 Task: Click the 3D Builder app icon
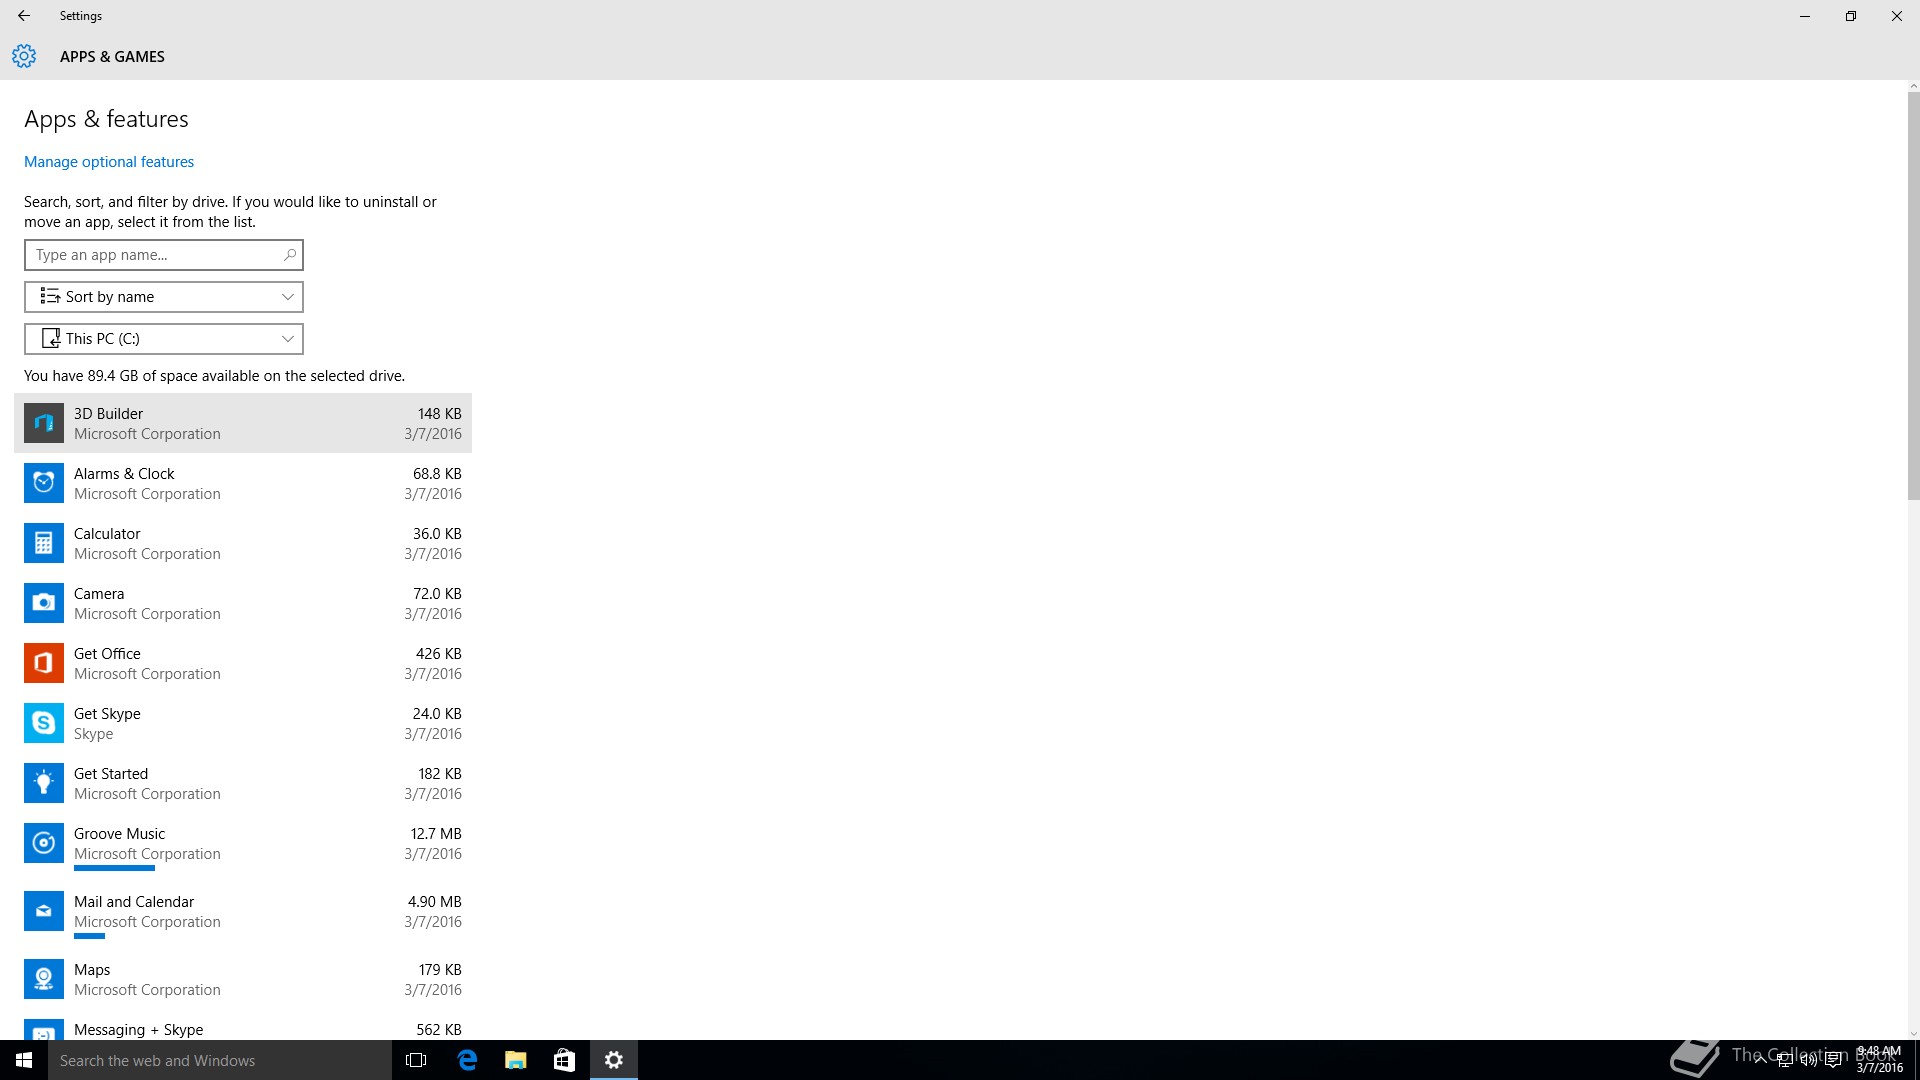point(44,423)
